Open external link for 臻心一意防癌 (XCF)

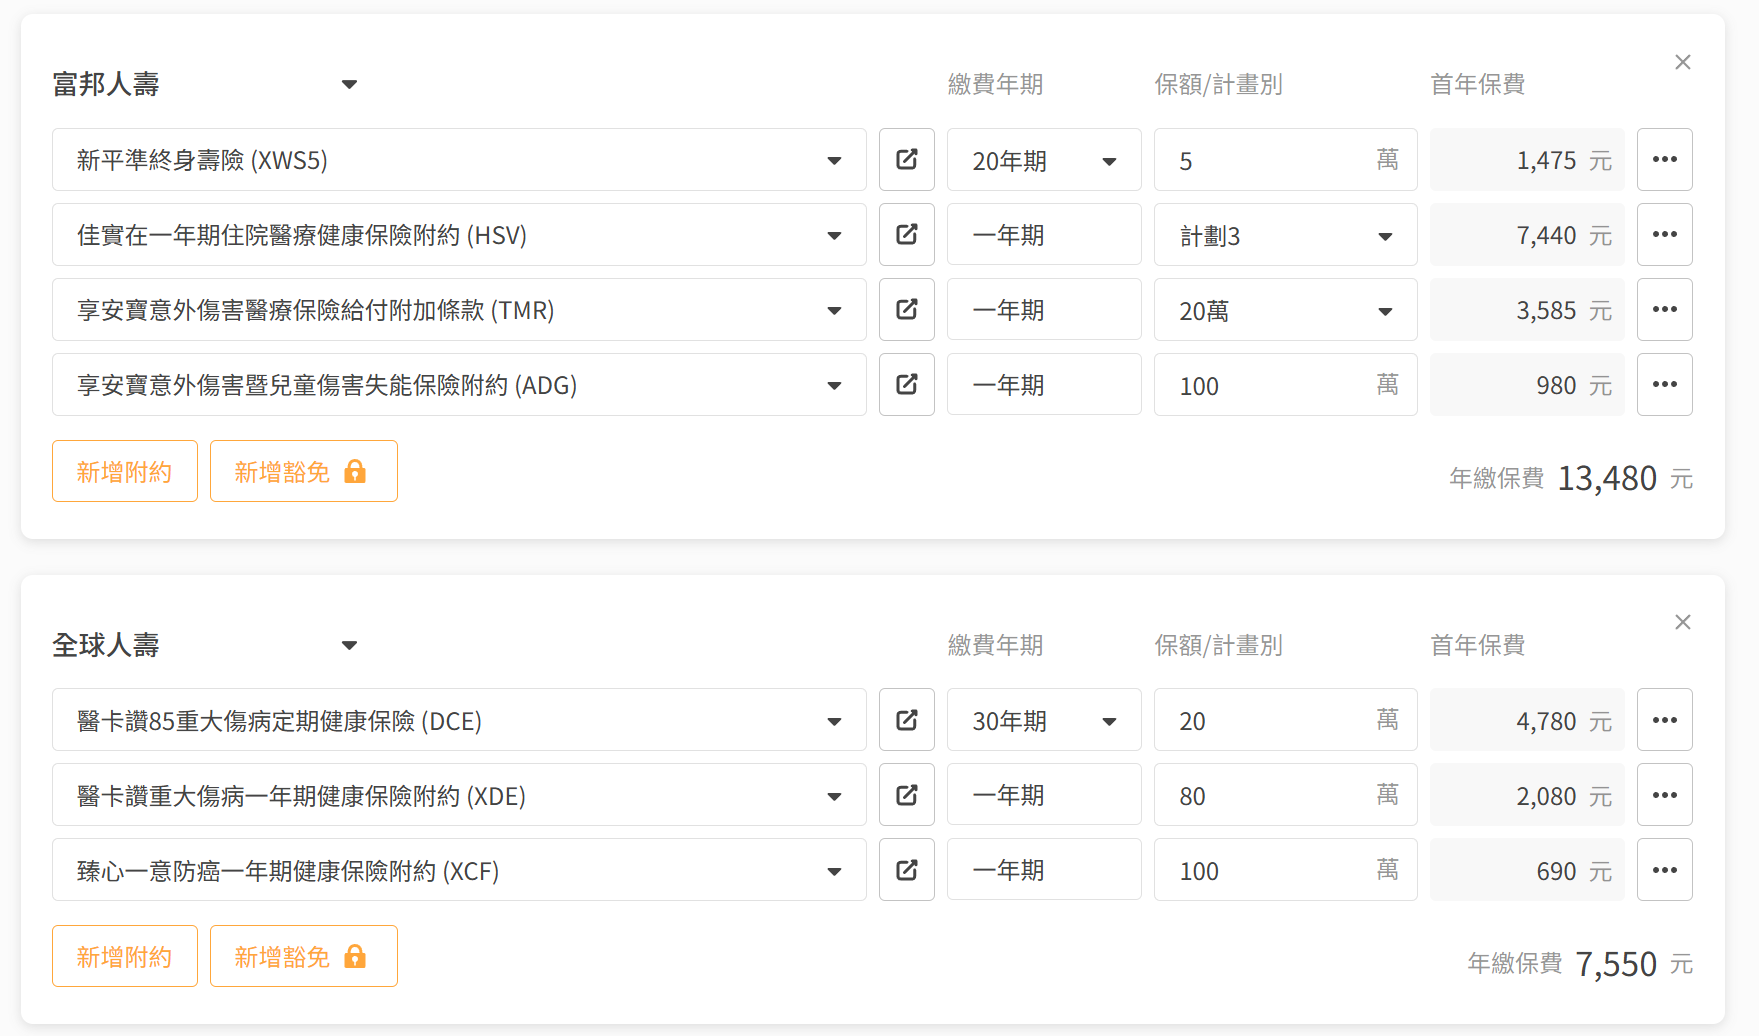pos(906,870)
